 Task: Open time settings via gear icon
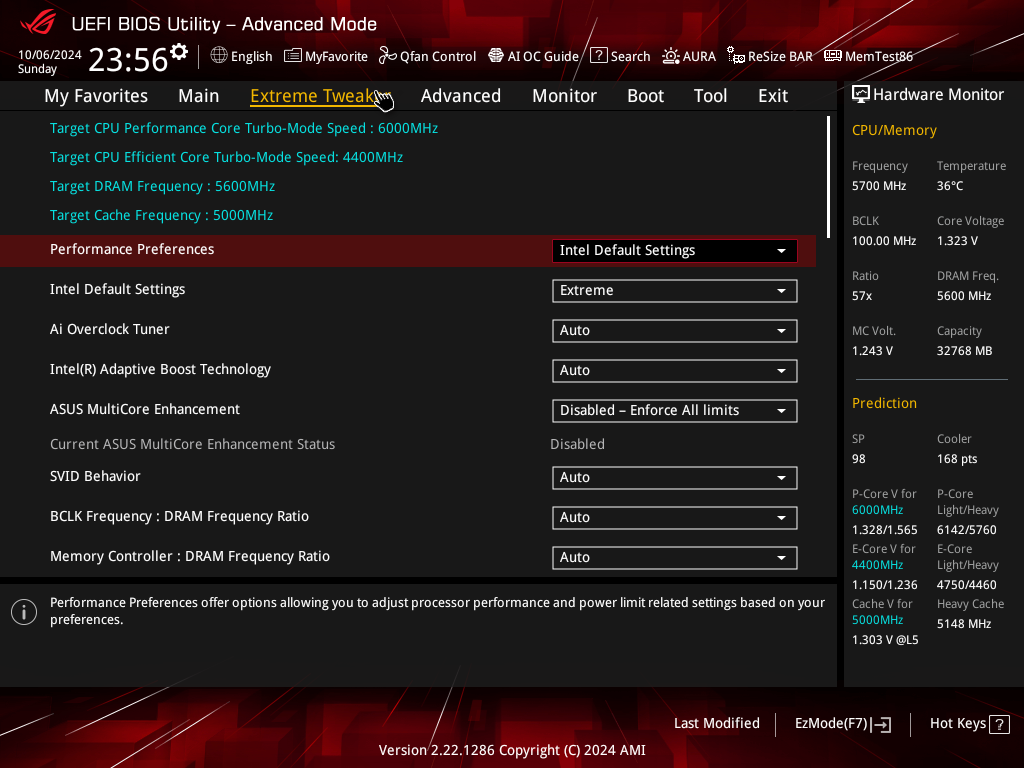pyautogui.click(x=179, y=51)
